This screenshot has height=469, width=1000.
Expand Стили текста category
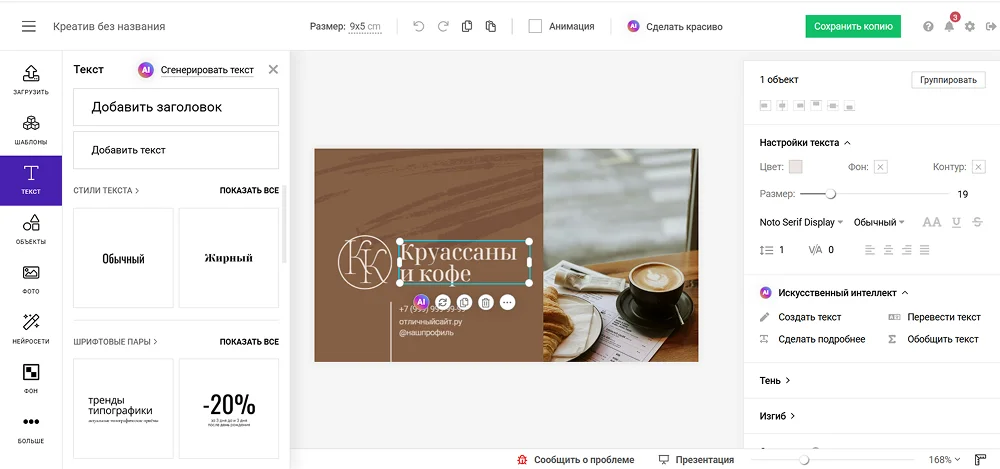[107, 190]
